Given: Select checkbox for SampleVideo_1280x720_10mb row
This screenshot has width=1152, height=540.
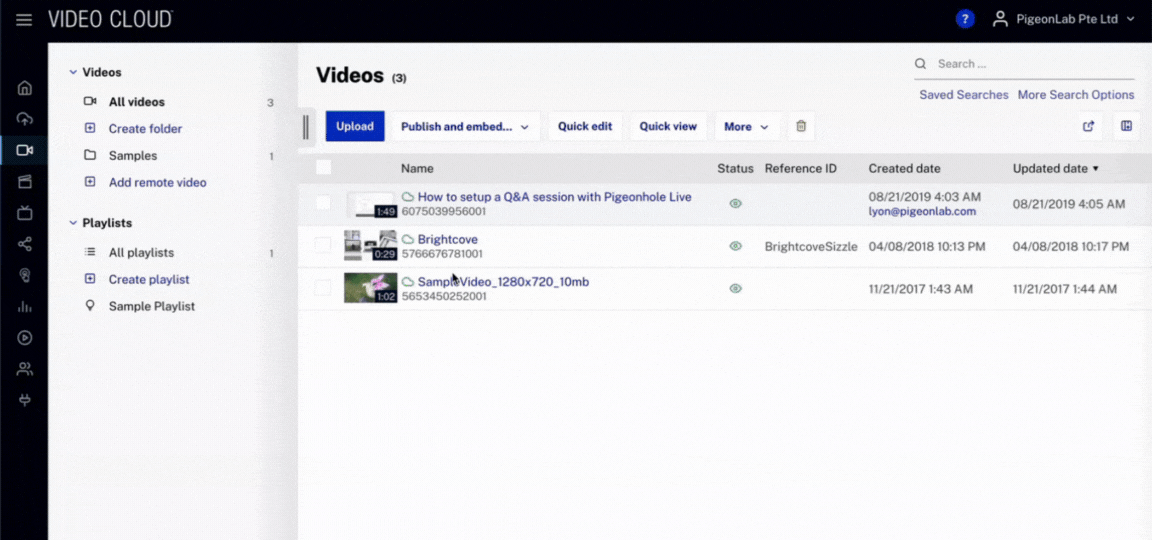Looking at the screenshot, I should pos(323,288).
